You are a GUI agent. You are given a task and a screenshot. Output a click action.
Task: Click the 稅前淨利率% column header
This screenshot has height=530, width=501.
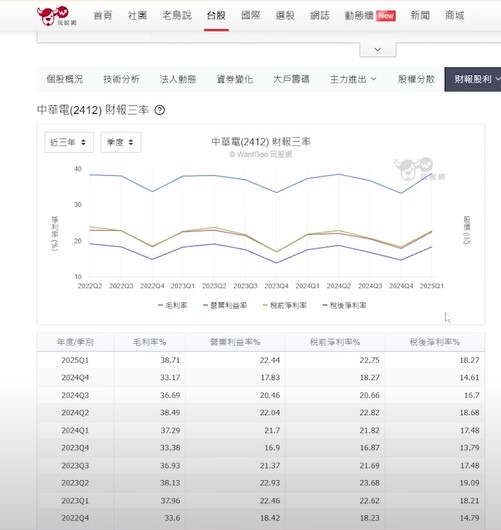[335, 342]
